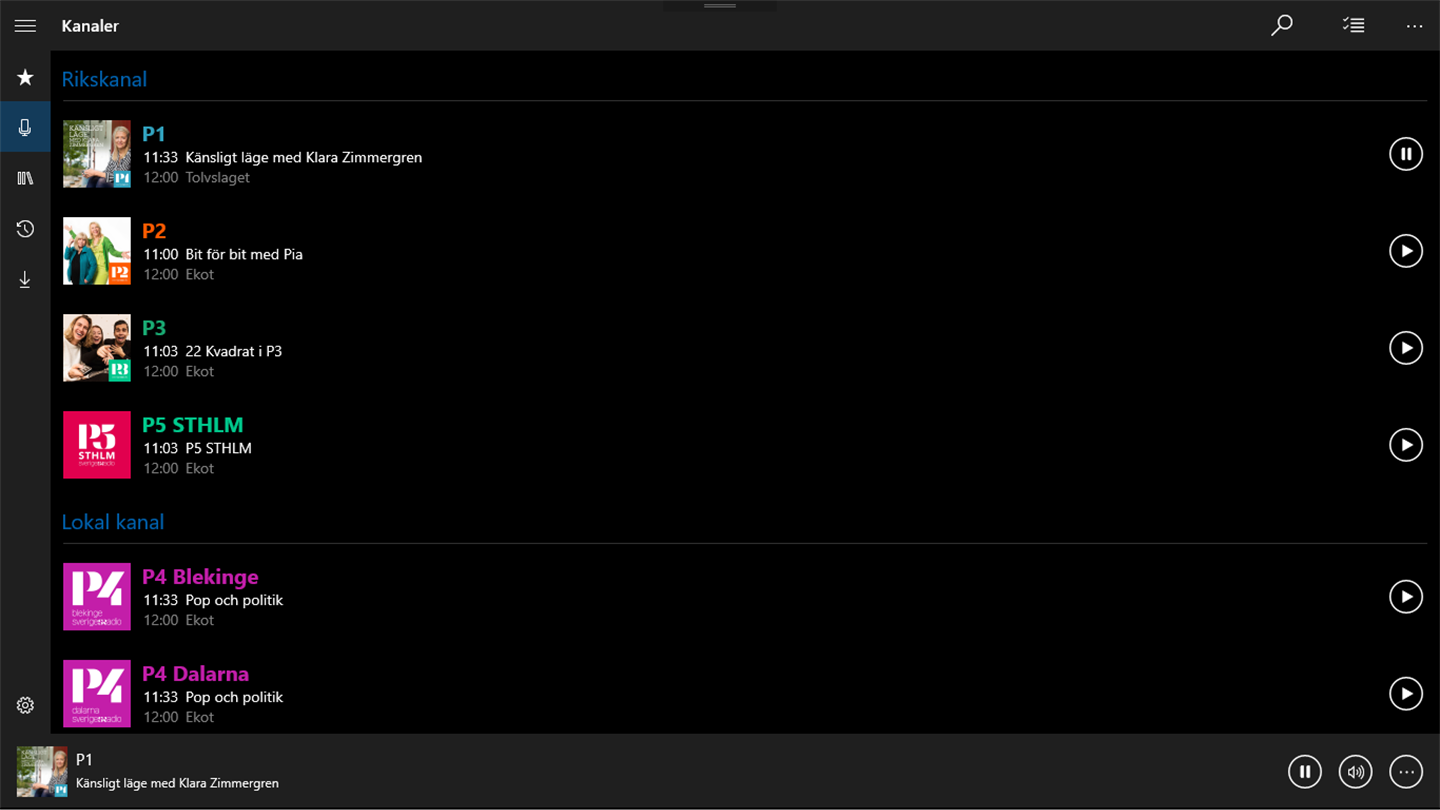1440x810 pixels.
Task: Click the Rikskanal section header
Action: [x=104, y=79]
